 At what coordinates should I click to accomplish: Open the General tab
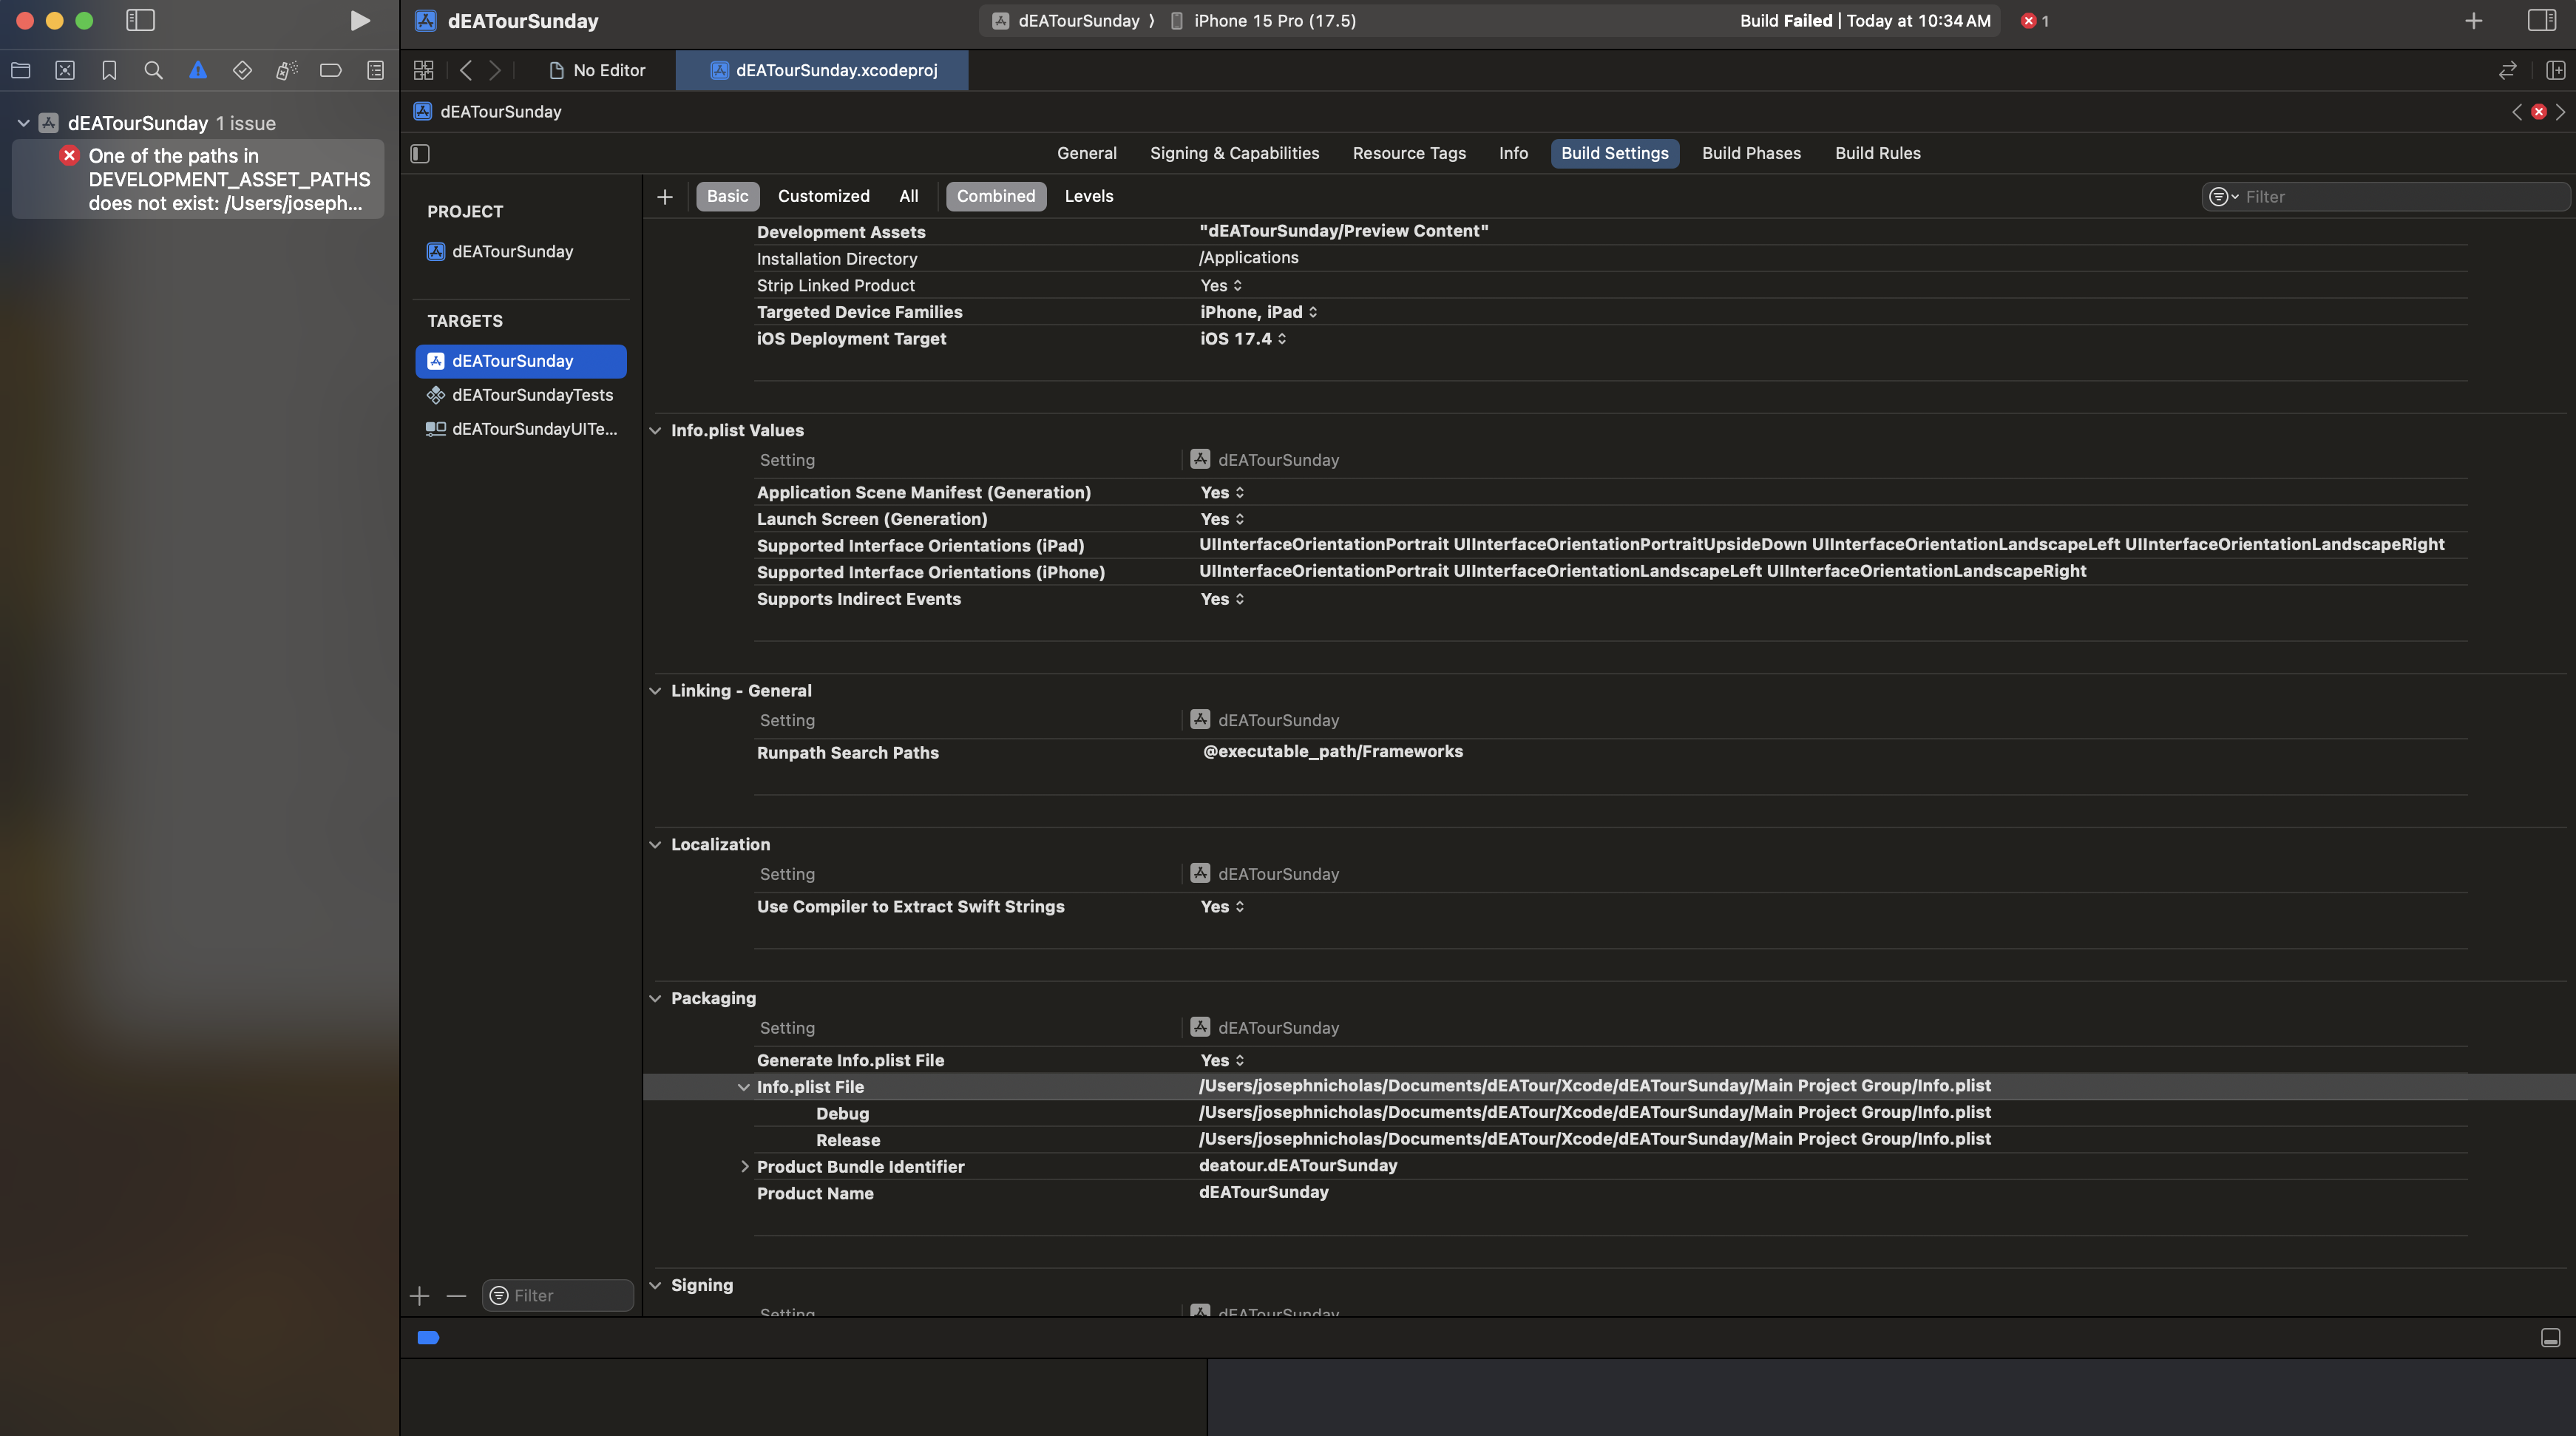tap(1087, 153)
